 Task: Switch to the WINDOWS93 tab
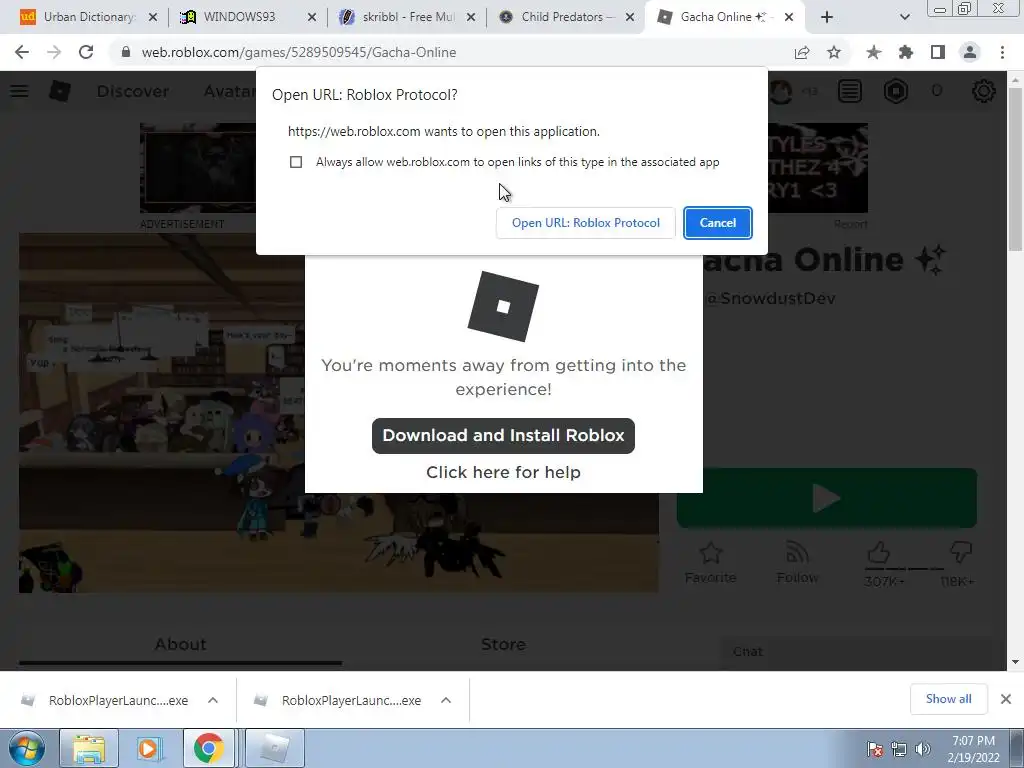coord(239,17)
